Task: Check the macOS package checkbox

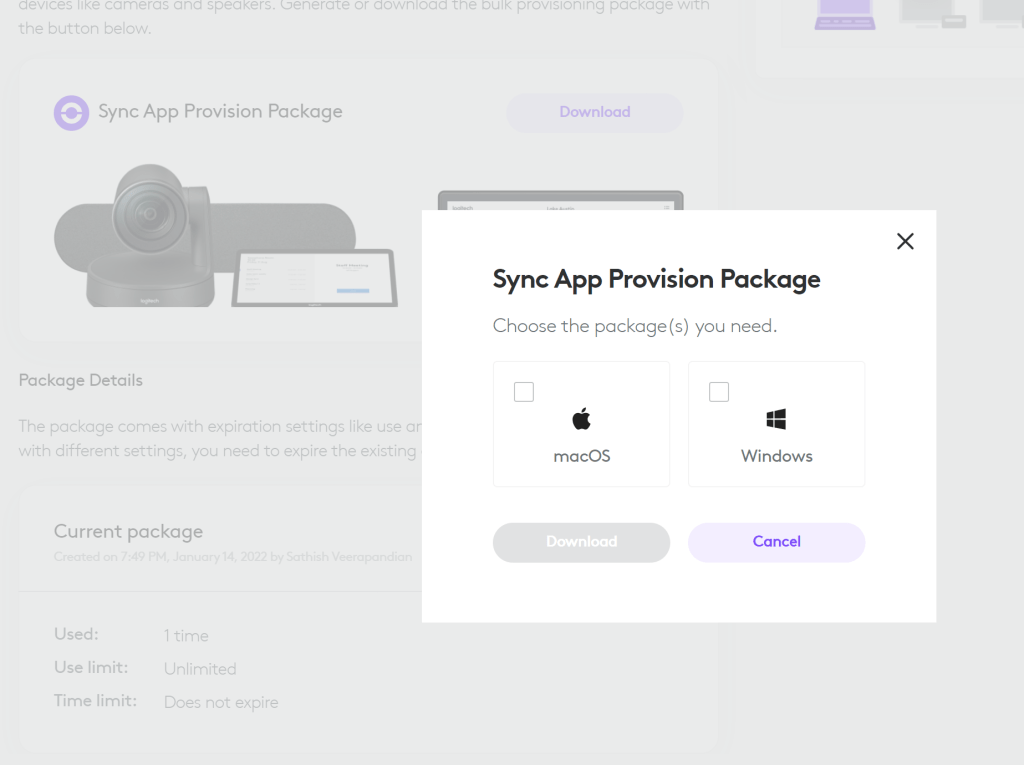Action: (x=524, y=392)
